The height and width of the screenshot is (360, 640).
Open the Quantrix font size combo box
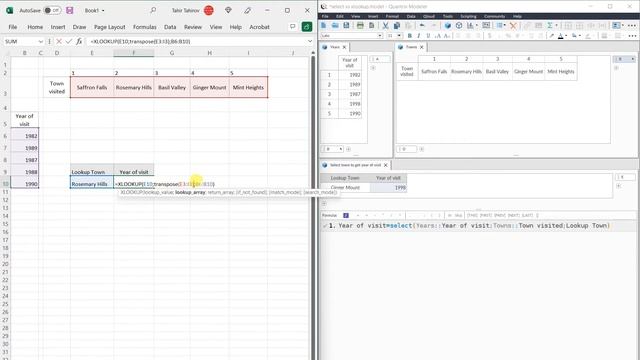394,36
